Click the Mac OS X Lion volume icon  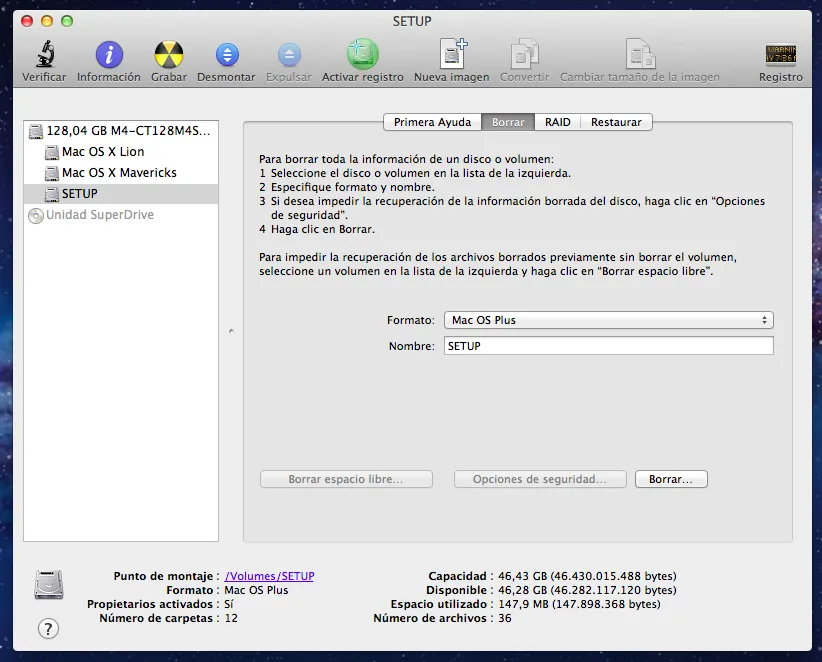click(x=51, y=152)
